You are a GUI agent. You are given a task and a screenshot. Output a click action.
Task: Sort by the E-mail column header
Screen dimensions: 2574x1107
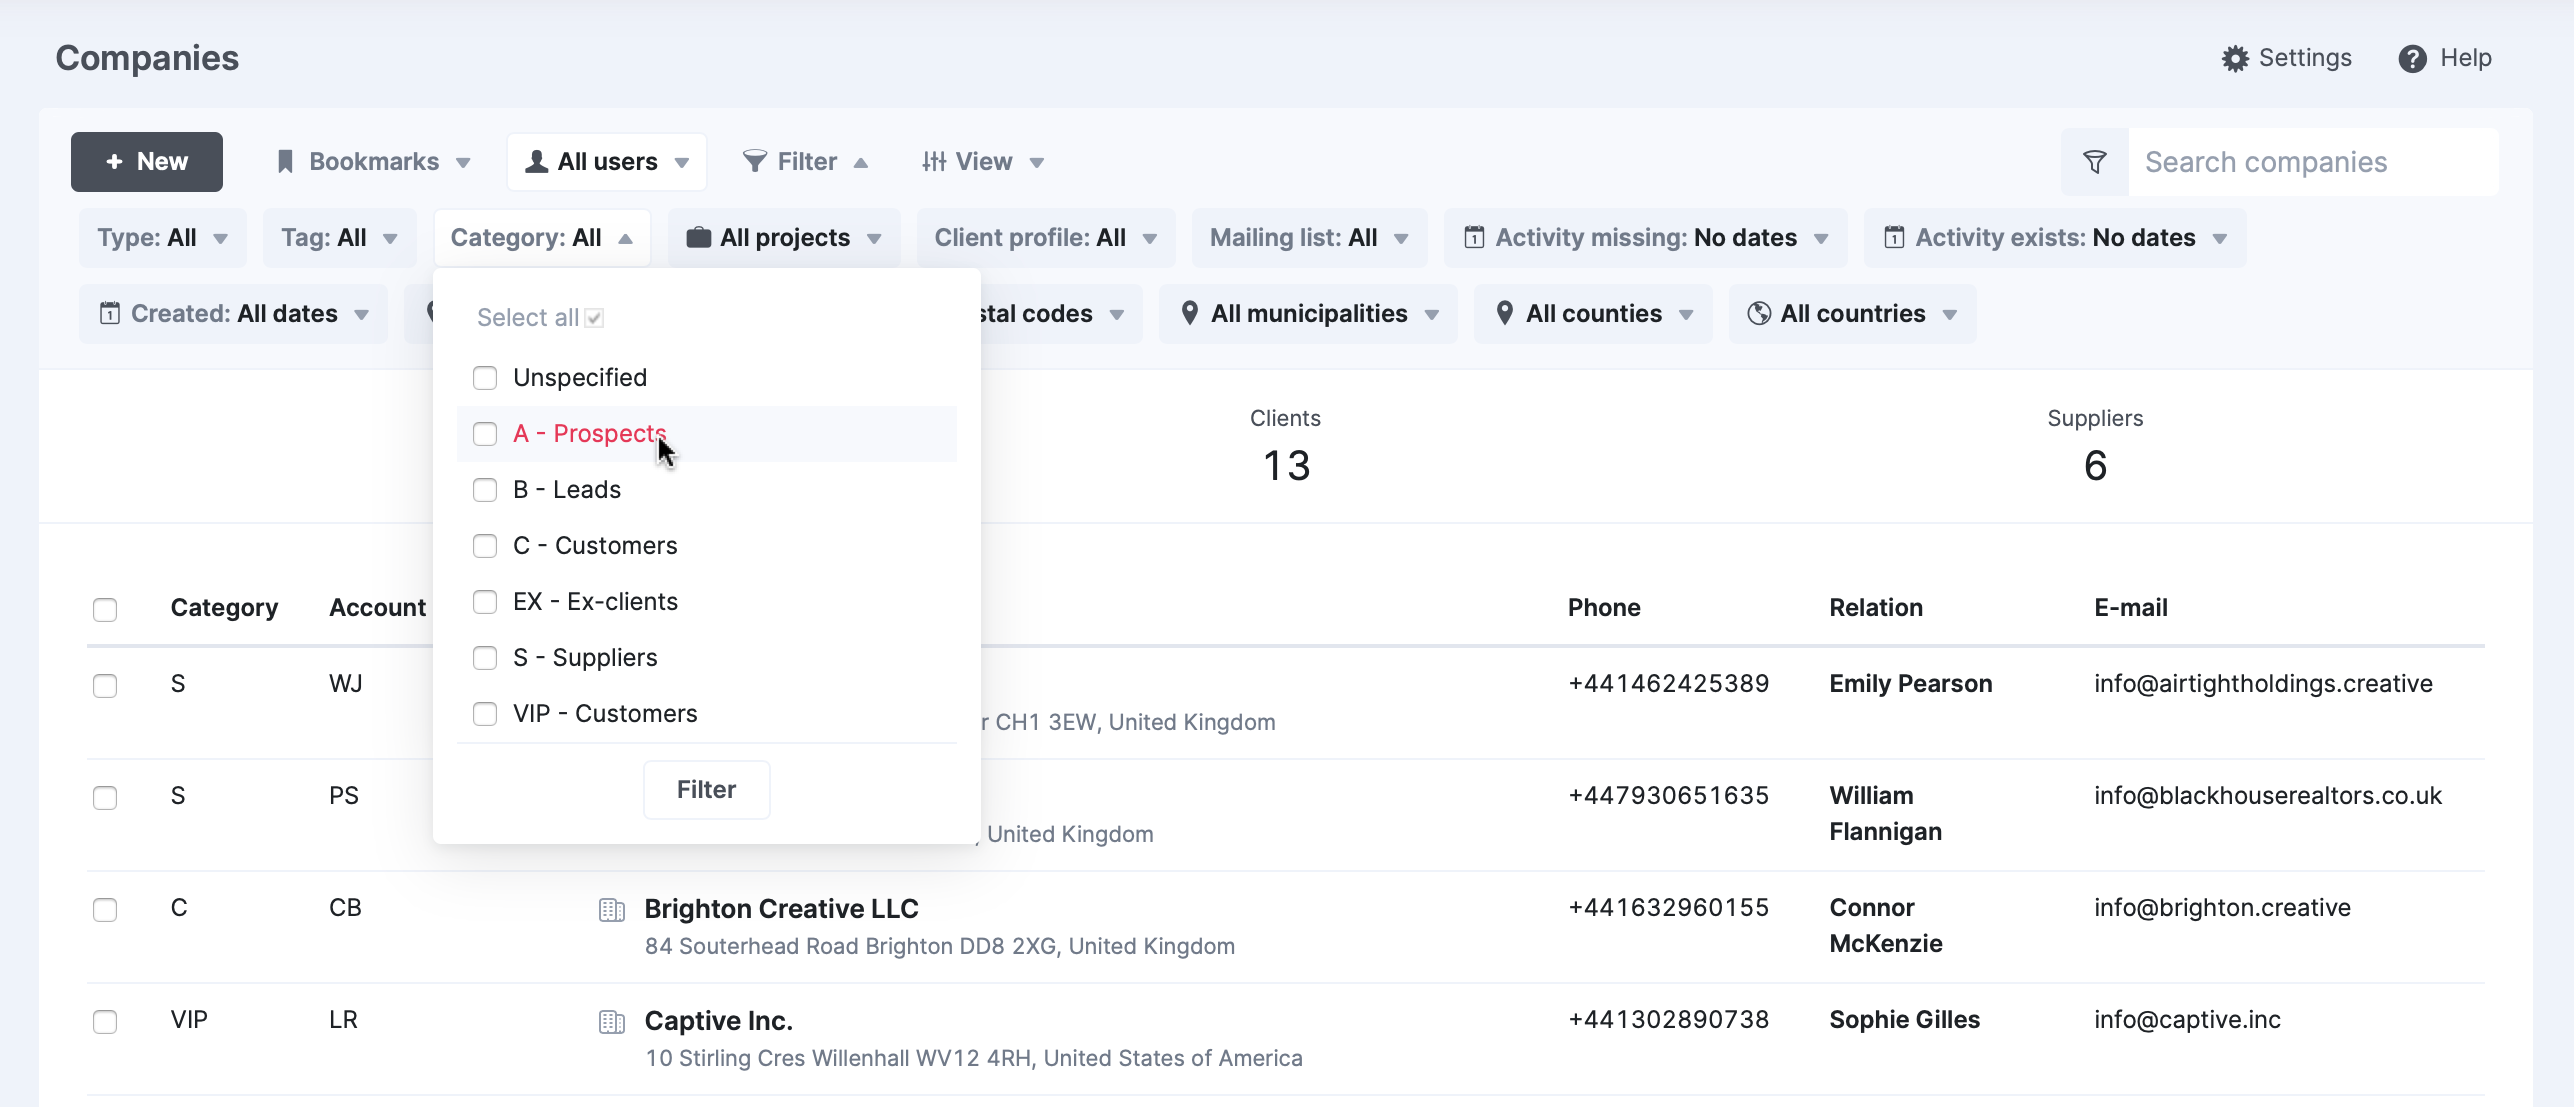[x=2131, y=608]
